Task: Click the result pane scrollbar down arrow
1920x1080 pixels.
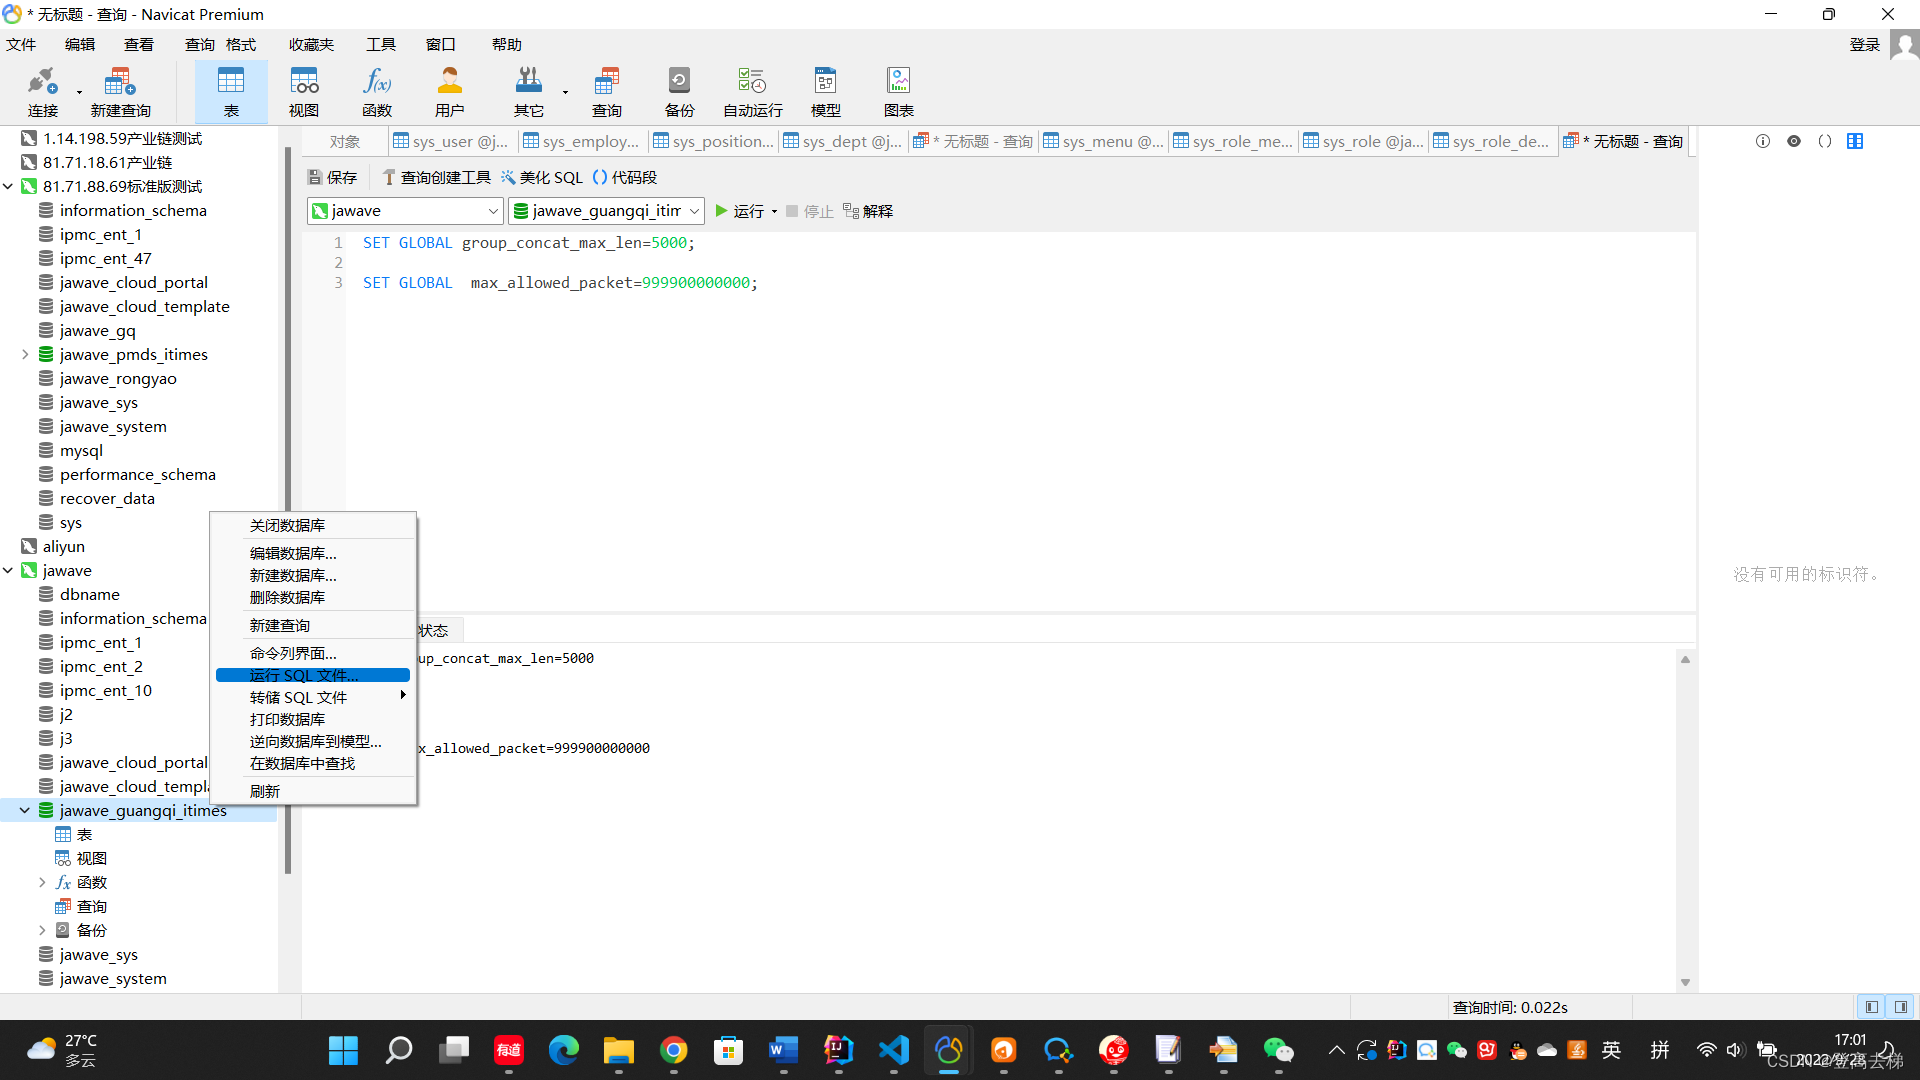Action: click(x=1685, y=982)
